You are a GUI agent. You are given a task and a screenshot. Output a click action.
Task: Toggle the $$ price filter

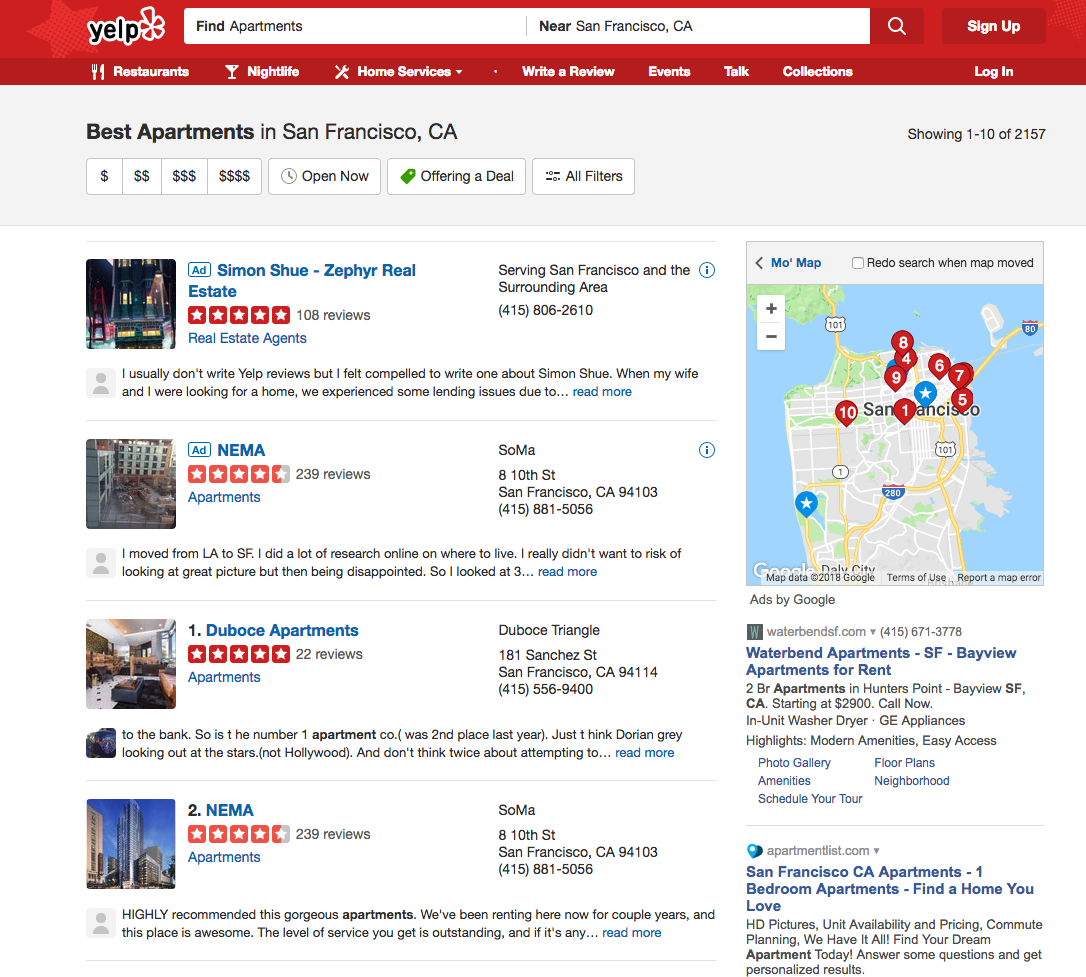(142, 177)
